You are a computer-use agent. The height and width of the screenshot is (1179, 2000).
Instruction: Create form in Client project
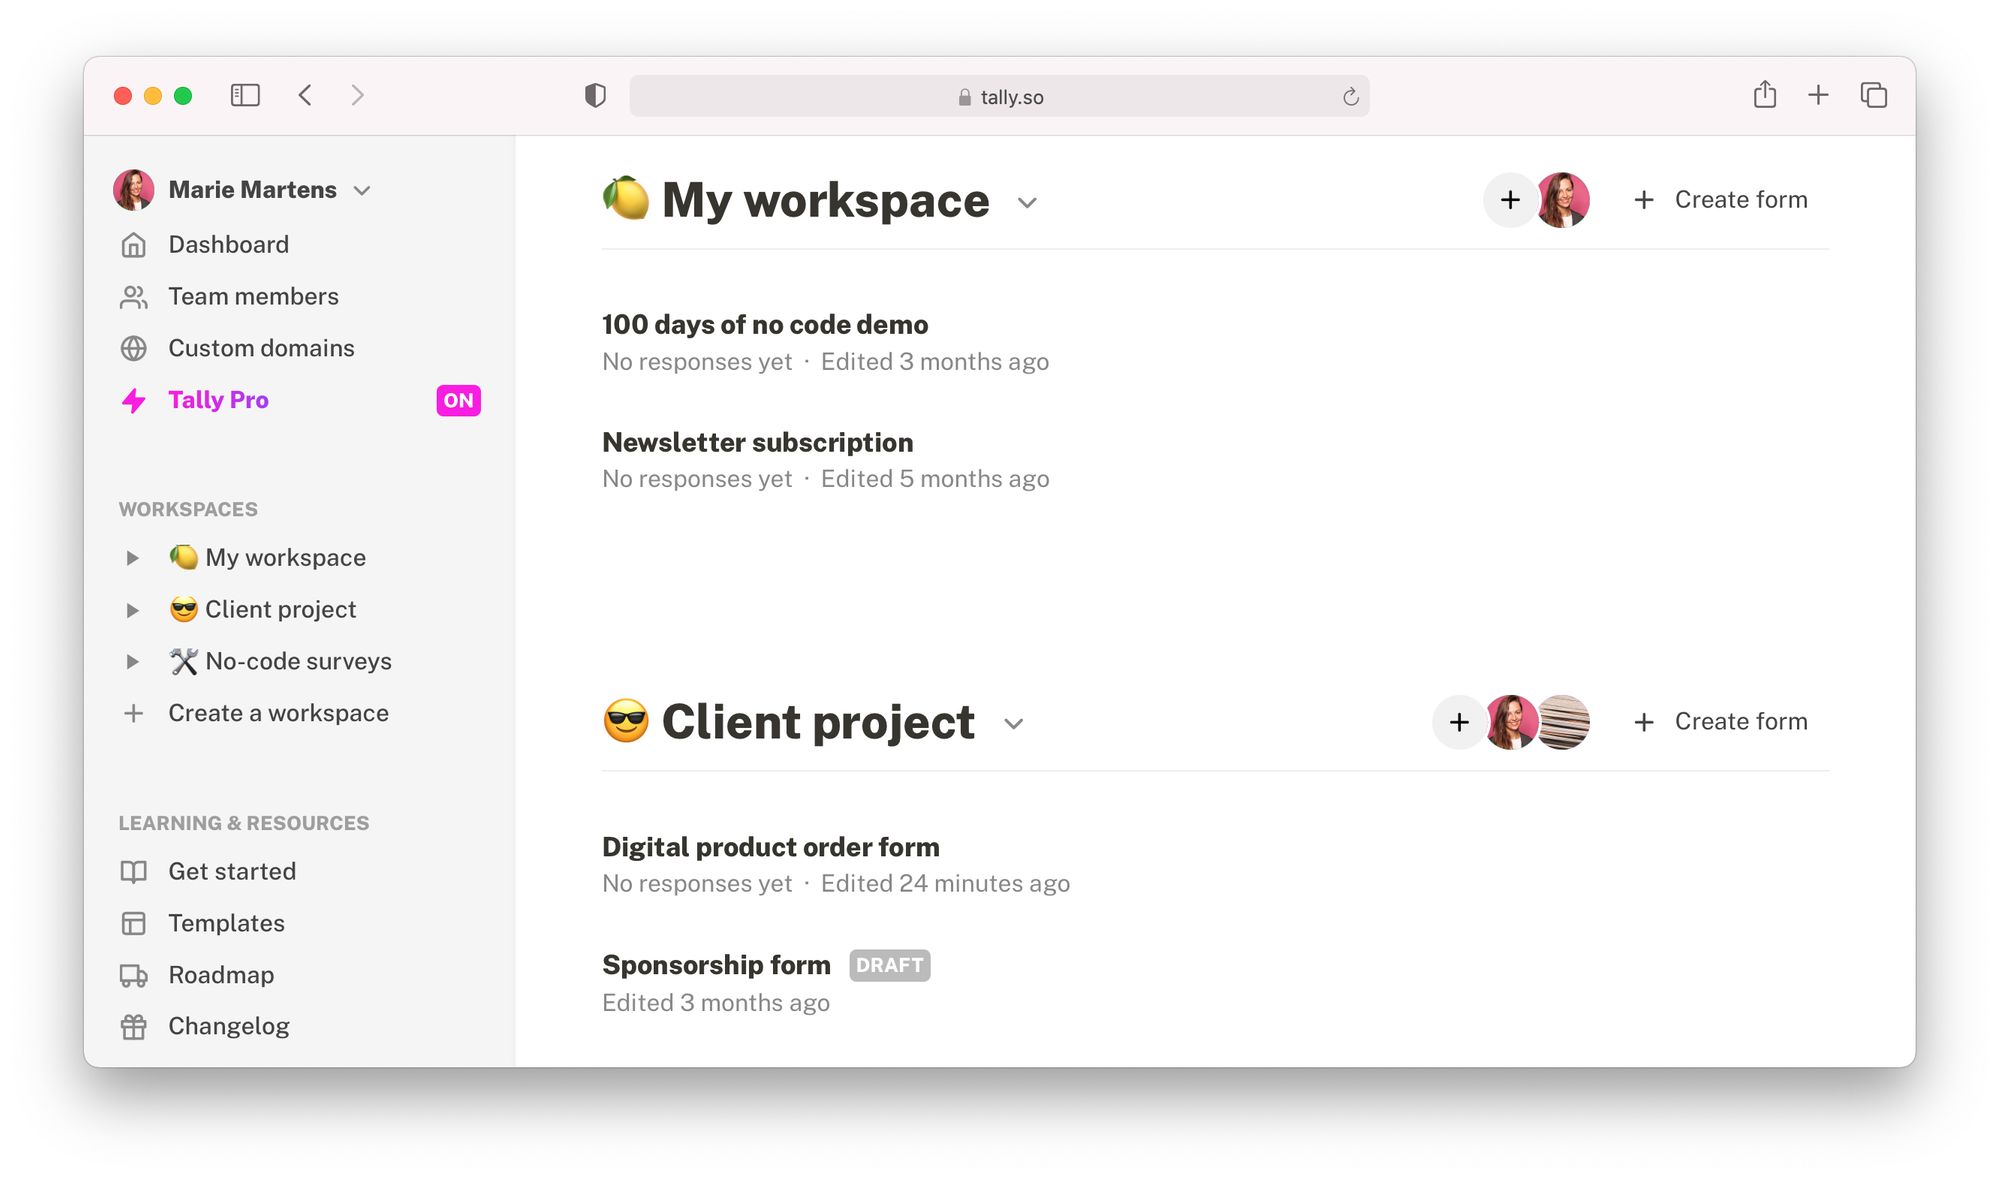click(1720, 722)
